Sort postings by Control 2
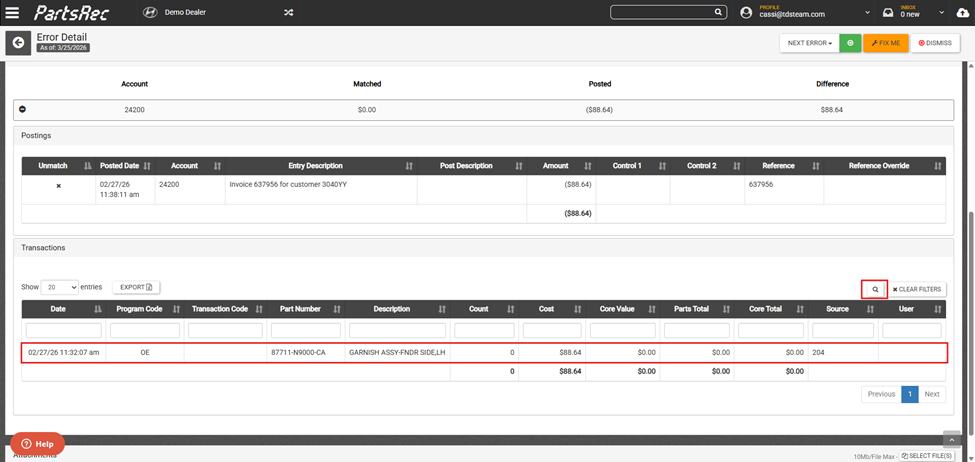975x462 pixels. [707, 166]
